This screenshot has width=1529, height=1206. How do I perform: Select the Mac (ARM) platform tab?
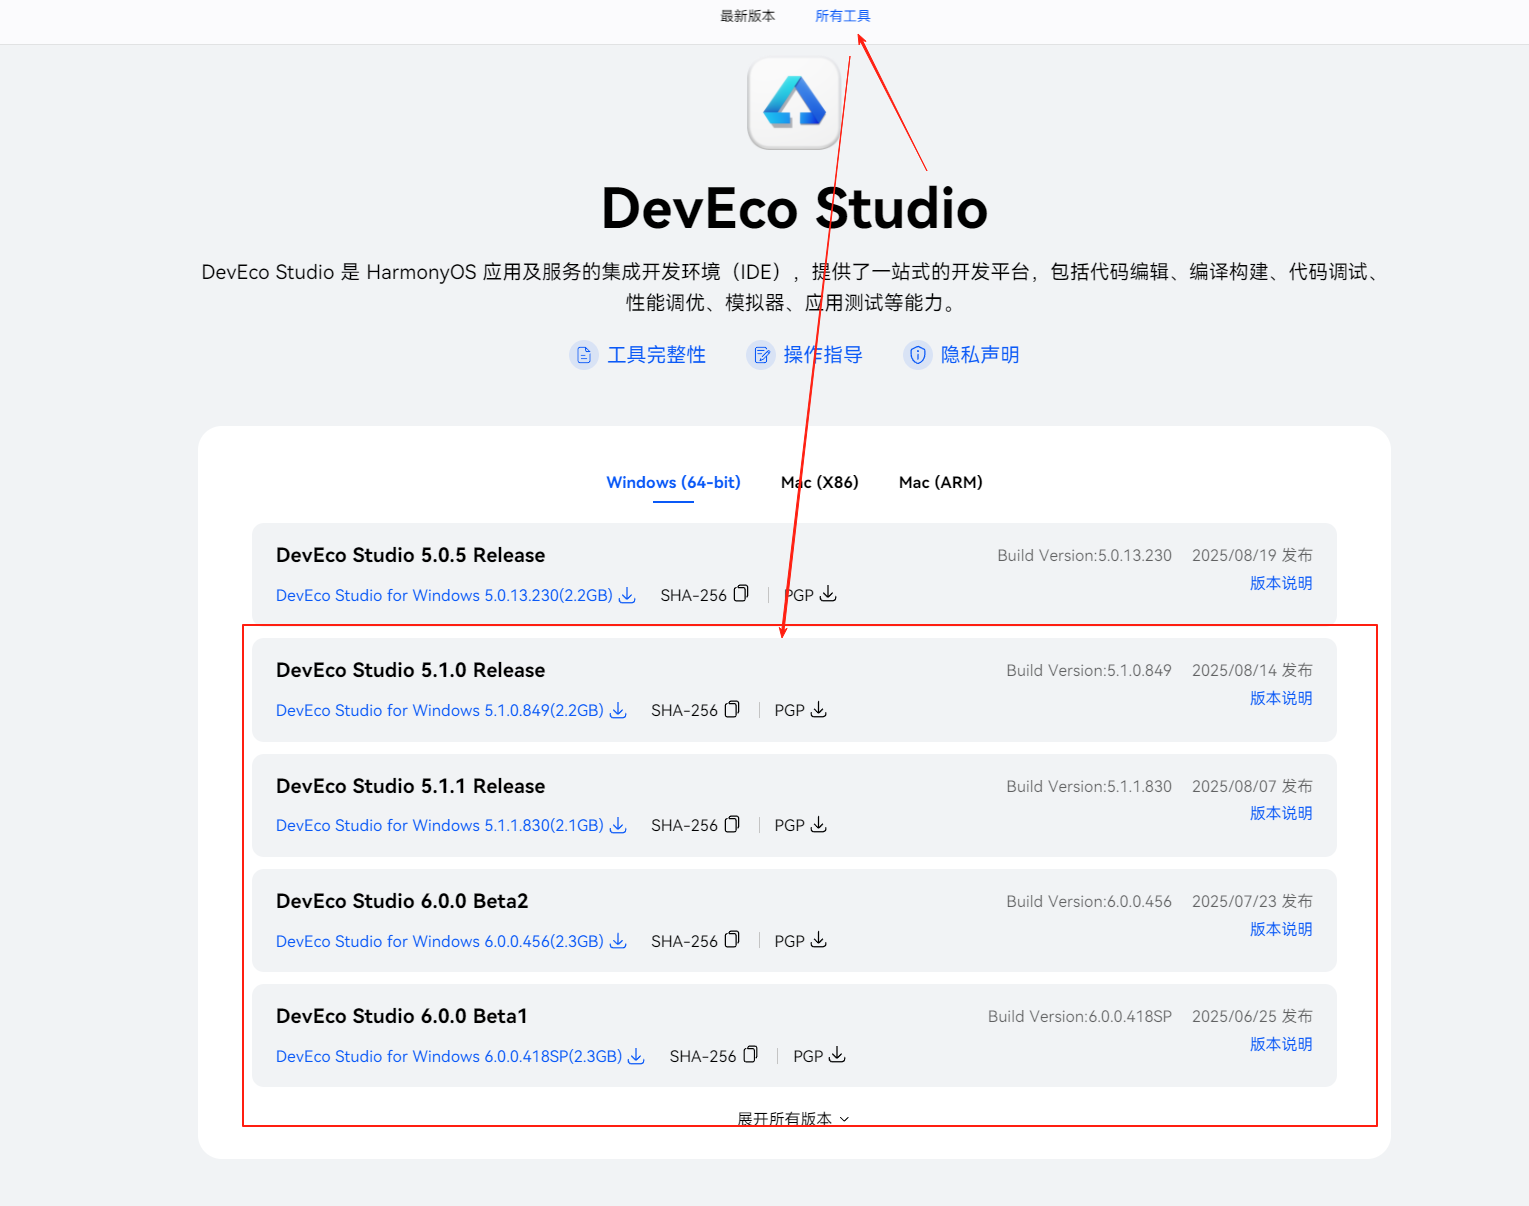tap(940, 482)
